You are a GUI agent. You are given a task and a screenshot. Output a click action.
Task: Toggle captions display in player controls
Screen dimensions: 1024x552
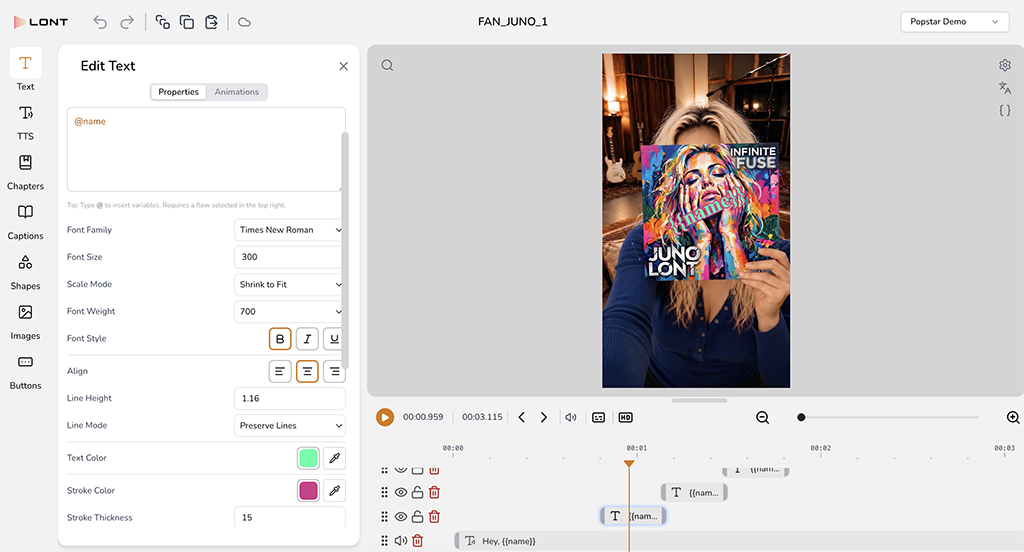pyautogui.click(x=598, y=417)
